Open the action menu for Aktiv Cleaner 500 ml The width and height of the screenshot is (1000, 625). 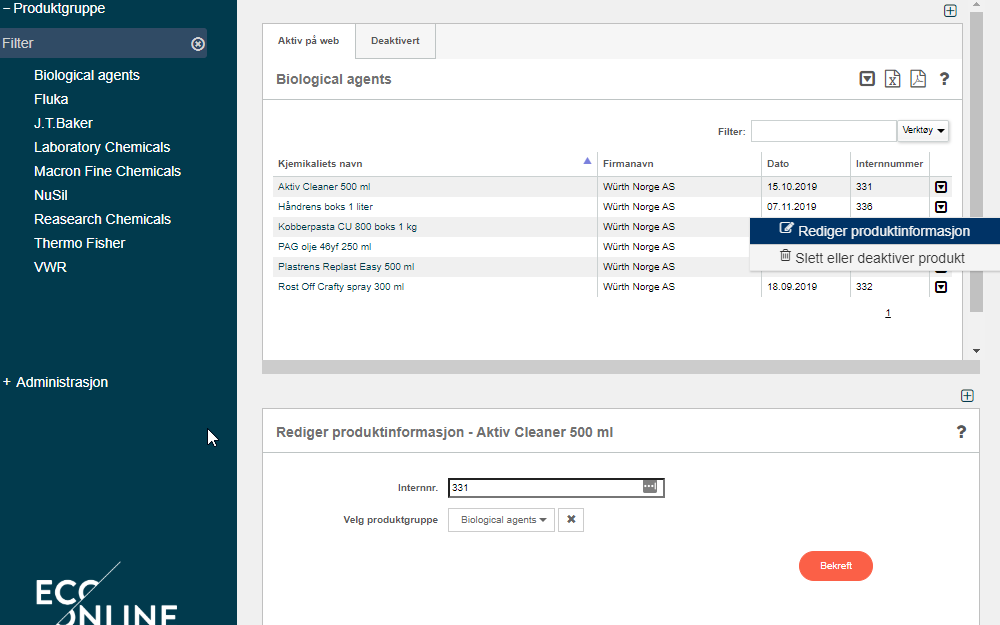(x=941, y=187)
